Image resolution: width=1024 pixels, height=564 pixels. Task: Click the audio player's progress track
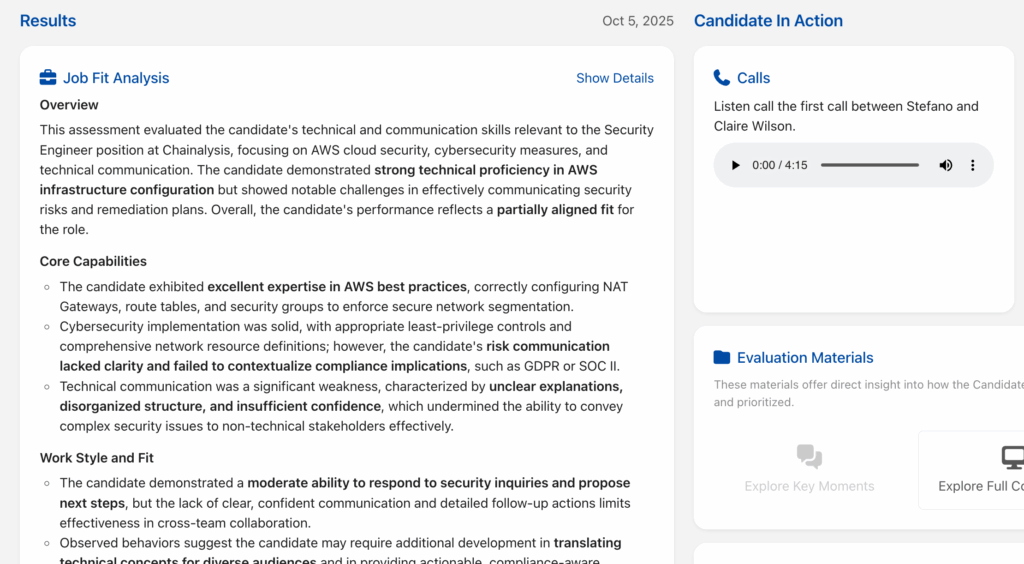coord(869,165)
